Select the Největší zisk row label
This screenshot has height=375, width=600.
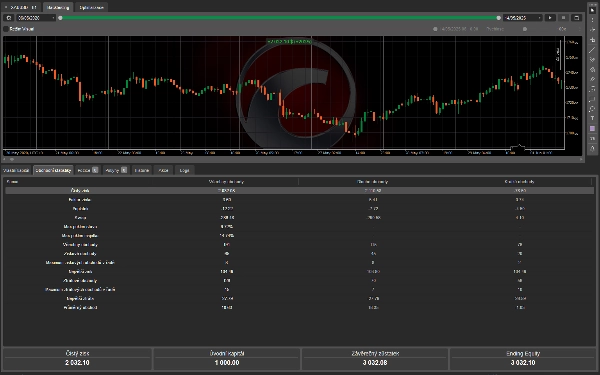coord(80,272)
